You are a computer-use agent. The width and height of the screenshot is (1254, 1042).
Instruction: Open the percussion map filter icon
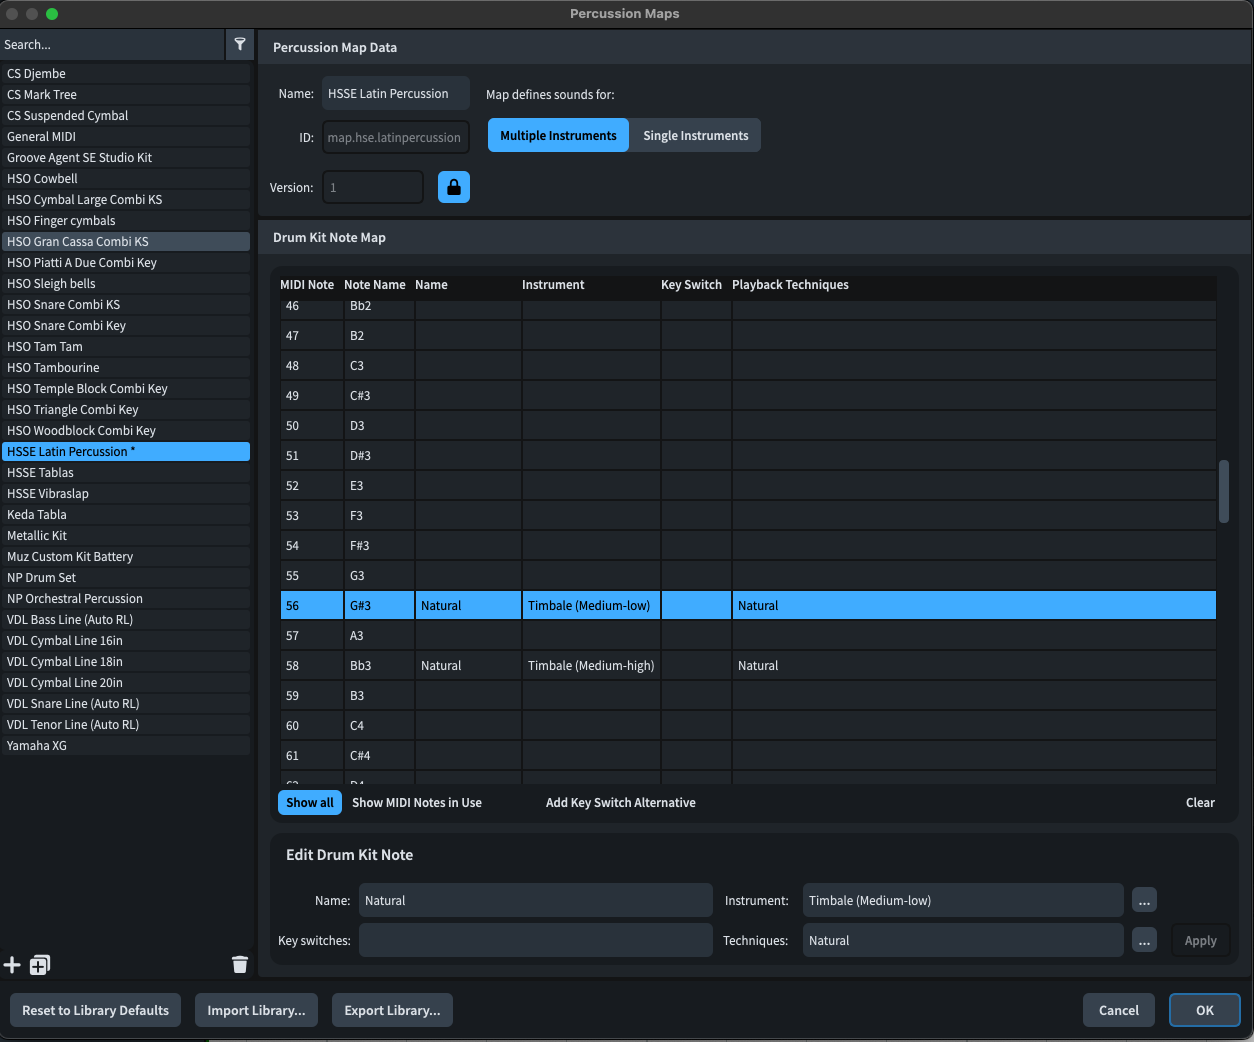(x=240, y=44)
